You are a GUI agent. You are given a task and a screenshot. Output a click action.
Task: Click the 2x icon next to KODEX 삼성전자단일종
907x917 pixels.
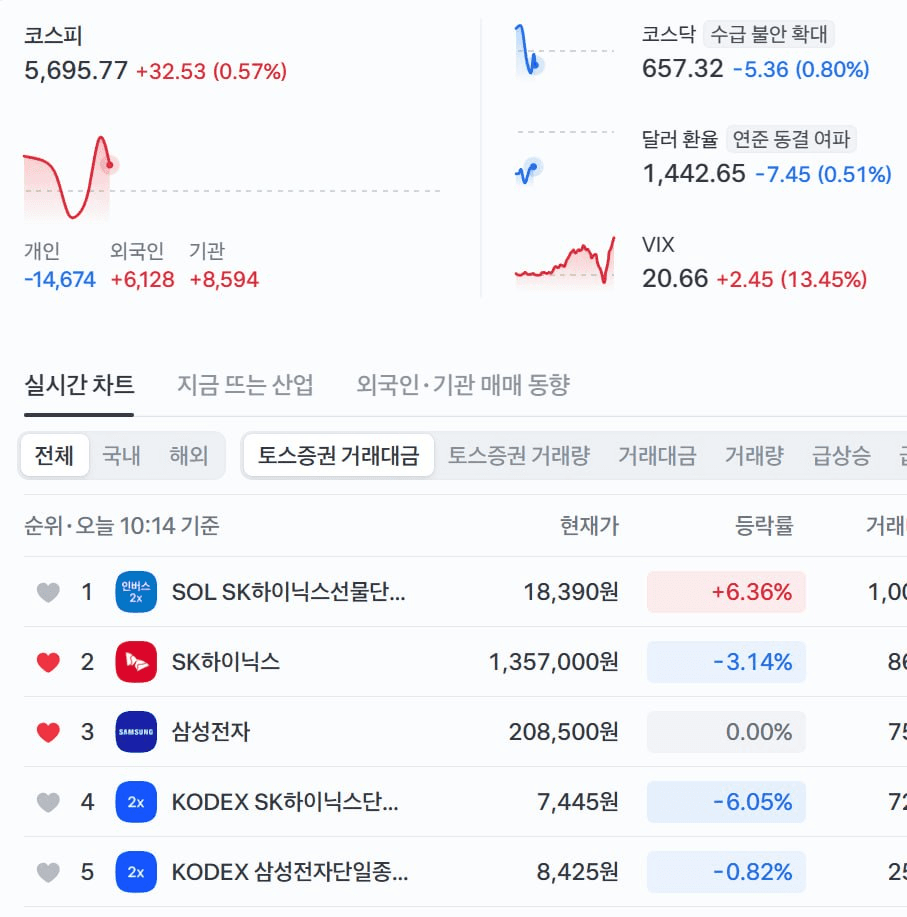click(136, 872)
